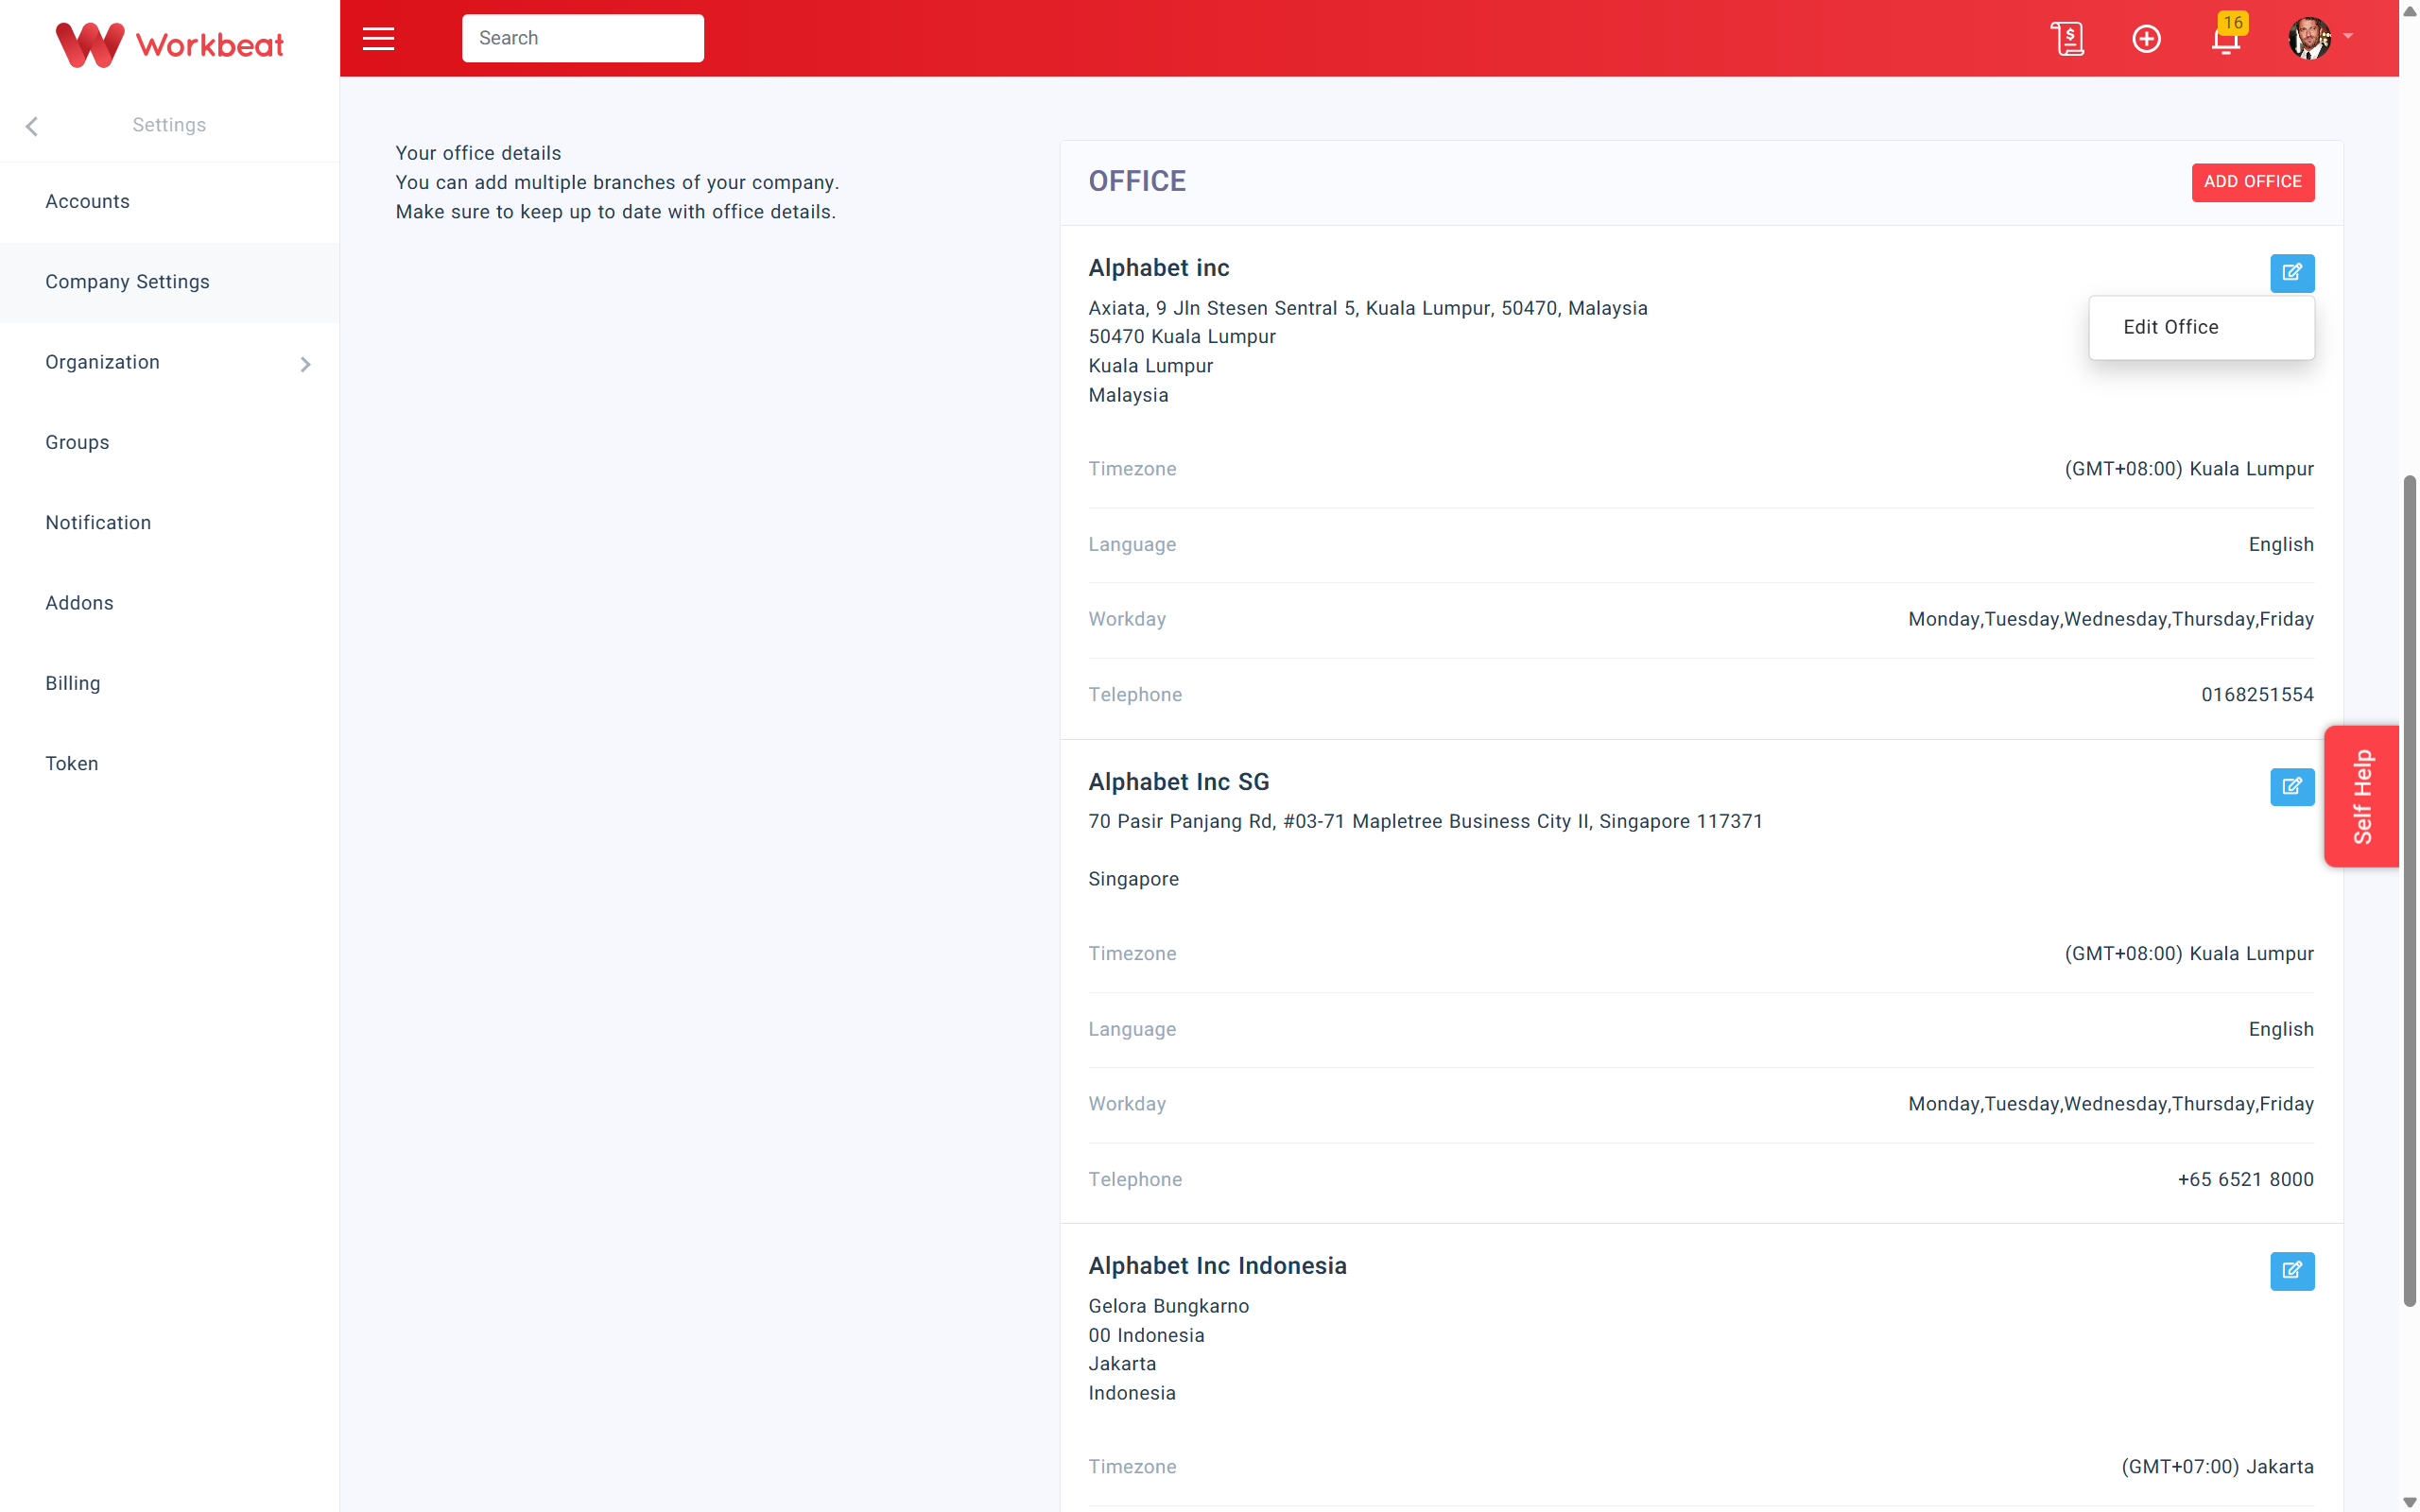Expand the dropdown caret beside avatar
Screen dimensions: 2420x1512
(2348, 36)
